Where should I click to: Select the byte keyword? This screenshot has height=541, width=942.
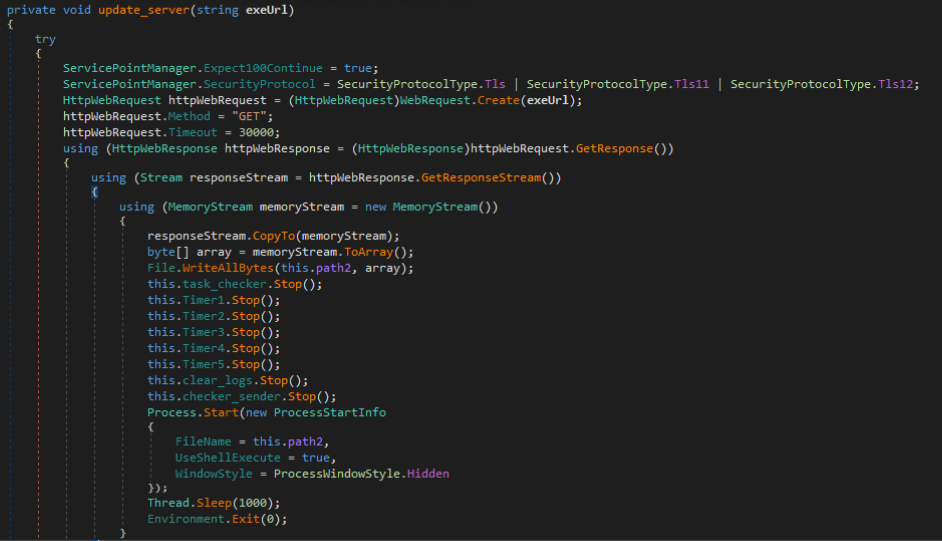(161, 252)
